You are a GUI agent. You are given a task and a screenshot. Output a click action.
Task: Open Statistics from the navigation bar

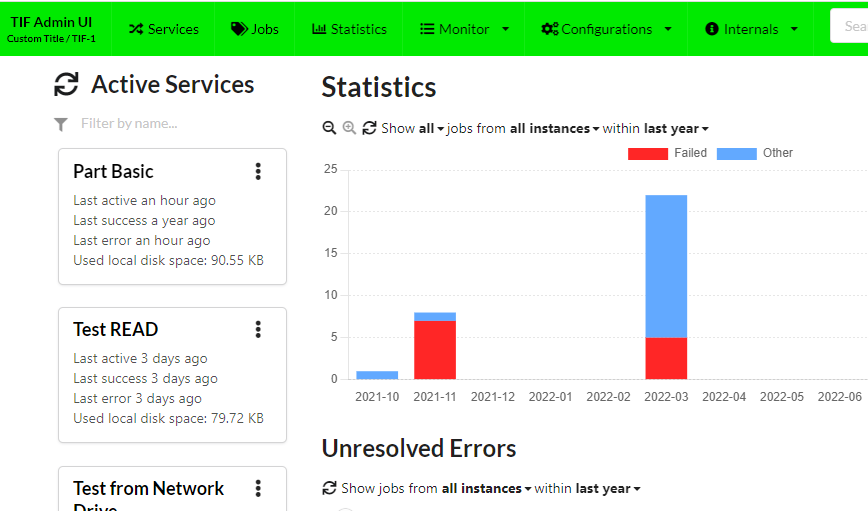click(x=349, y=29)
